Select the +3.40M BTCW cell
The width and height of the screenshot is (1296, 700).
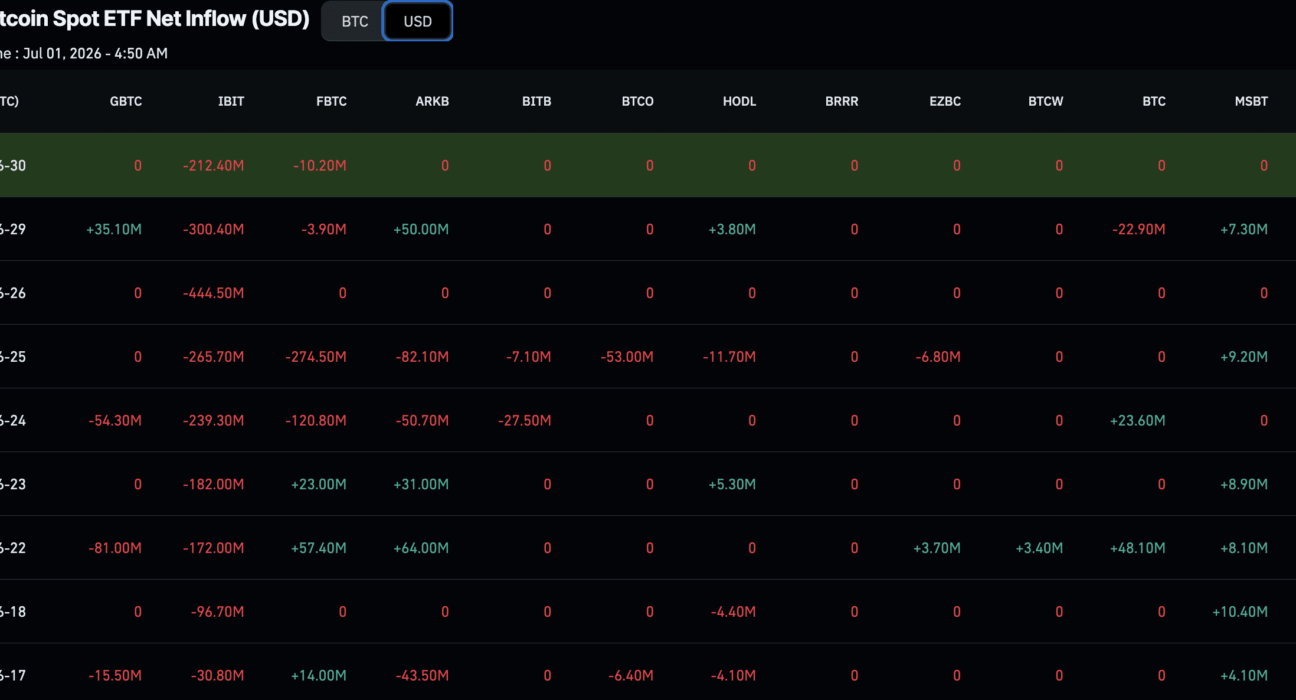[x=1039, y=548]
